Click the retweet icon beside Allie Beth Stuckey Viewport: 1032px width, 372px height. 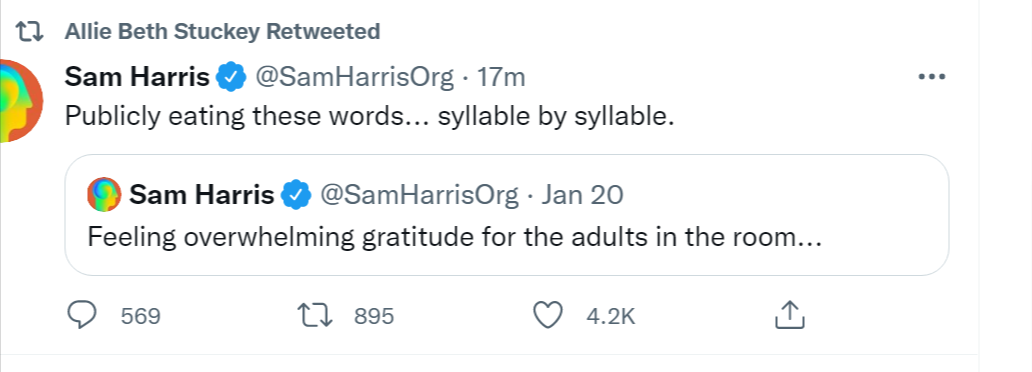click(x=29, y=32)
